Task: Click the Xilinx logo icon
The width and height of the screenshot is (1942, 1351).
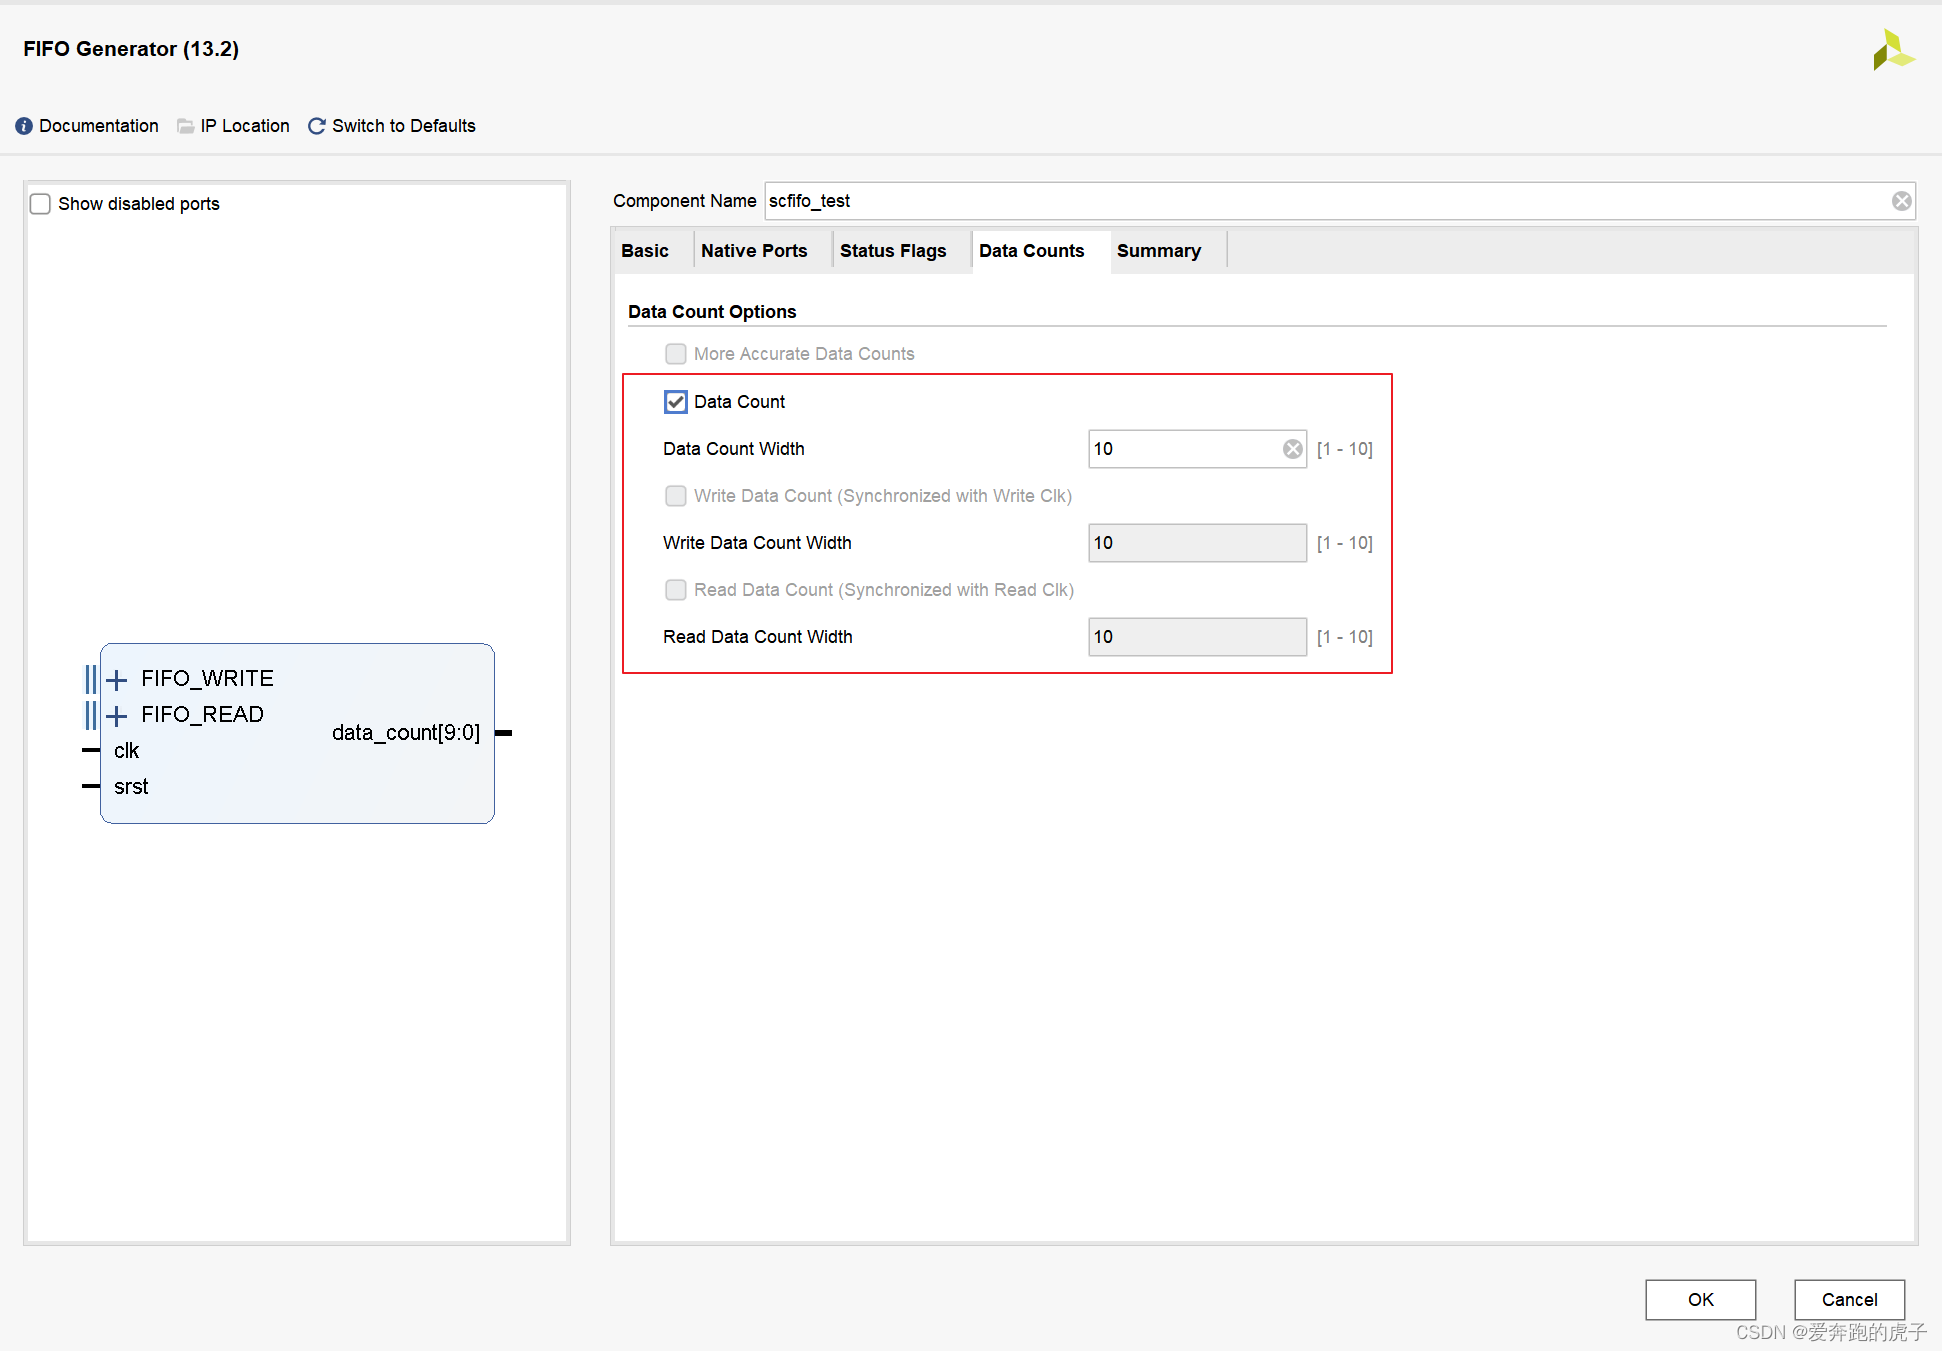Action: pyautogui.click(x=1891, y=50)
